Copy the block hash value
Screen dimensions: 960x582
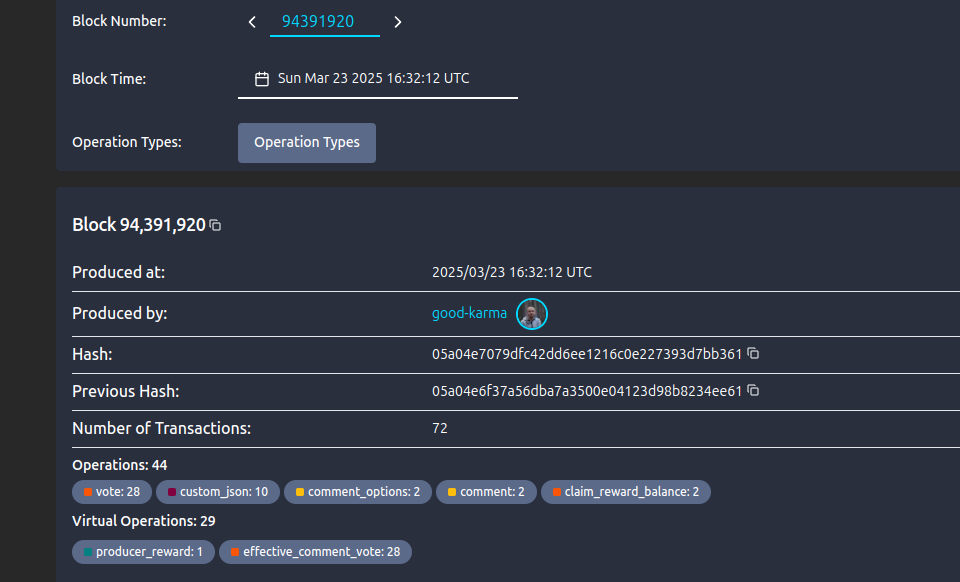754,354
